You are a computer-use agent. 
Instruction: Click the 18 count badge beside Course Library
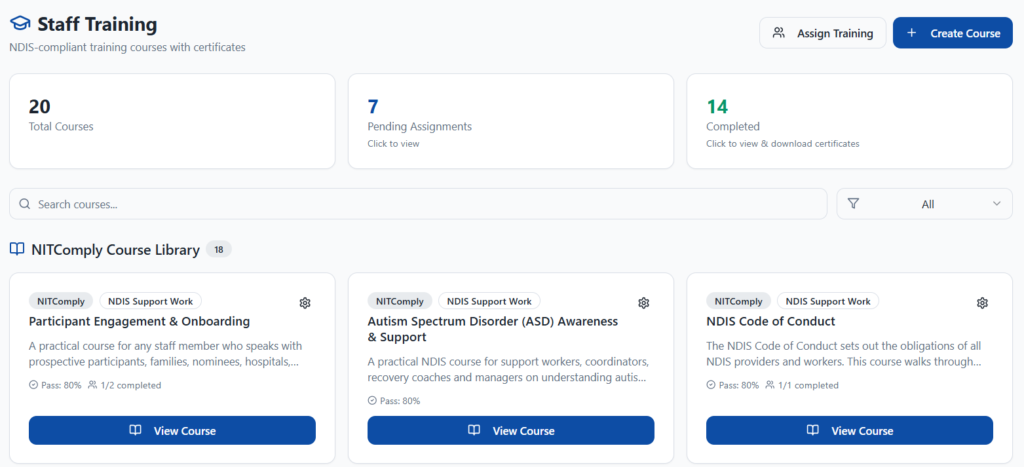[219, 250]
